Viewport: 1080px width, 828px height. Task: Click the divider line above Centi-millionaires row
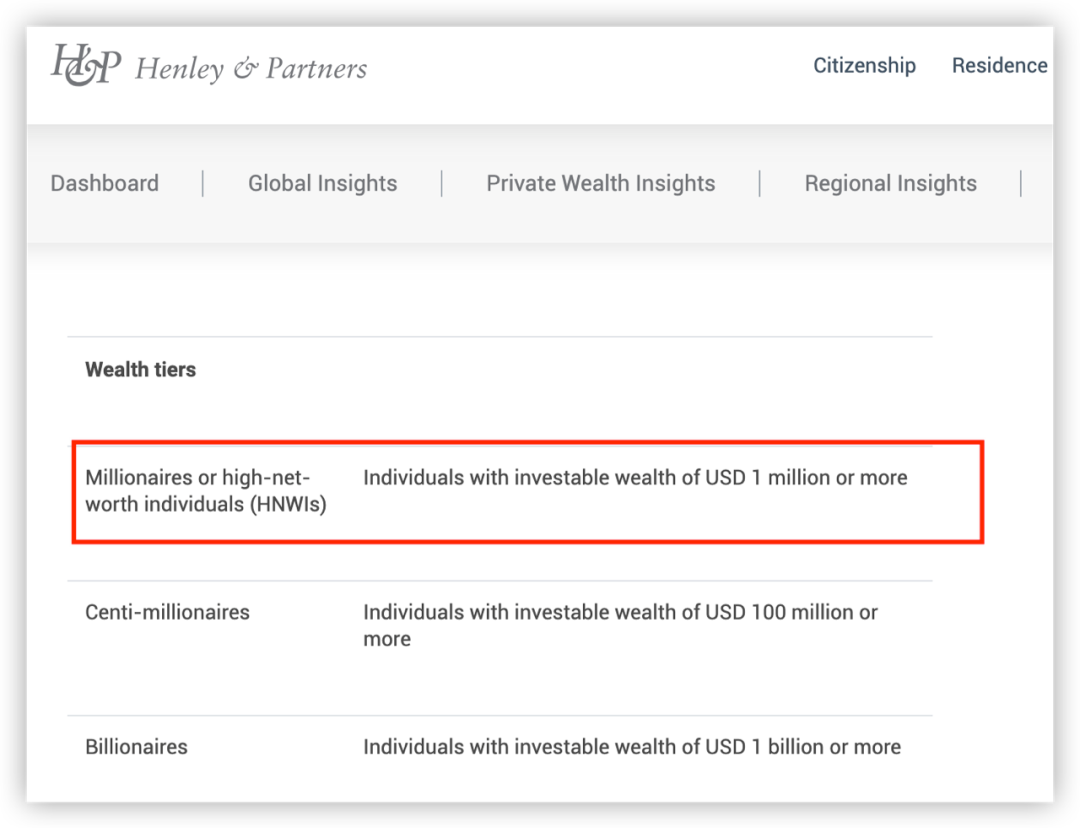click(x=500, y=581)
